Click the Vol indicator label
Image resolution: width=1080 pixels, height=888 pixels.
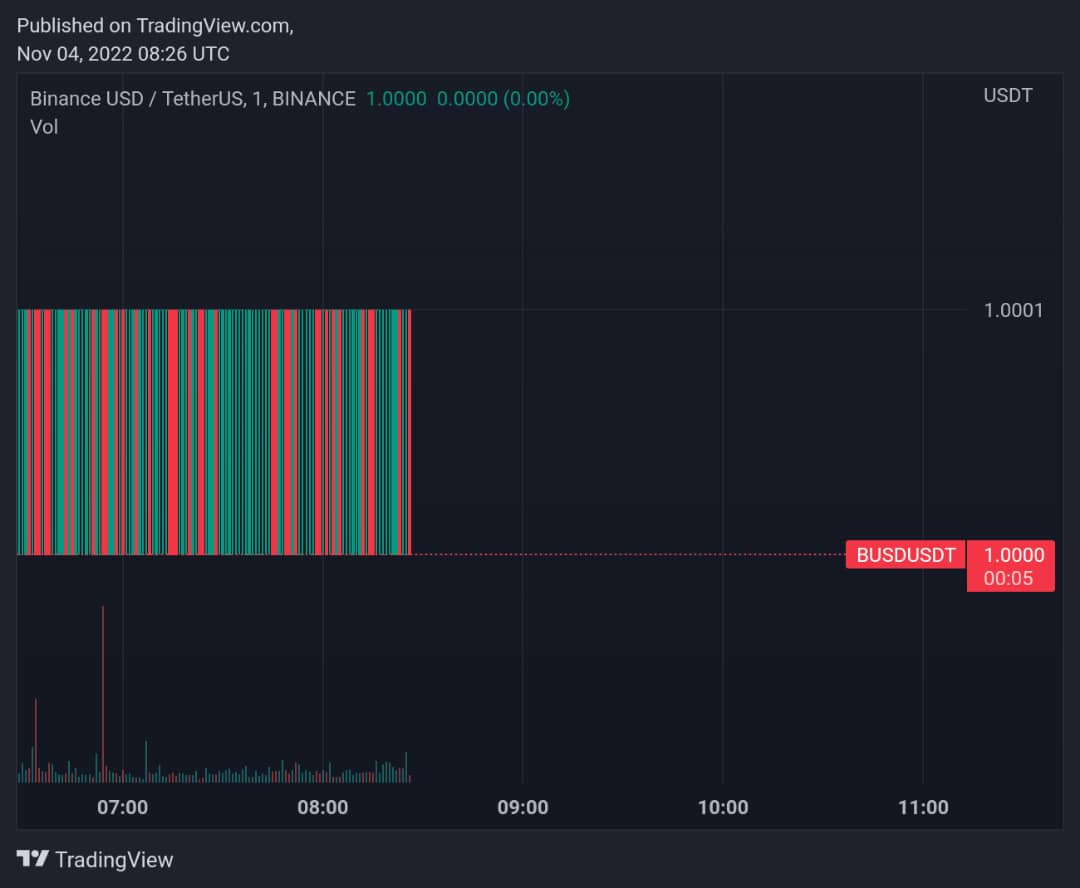point(44,127)
